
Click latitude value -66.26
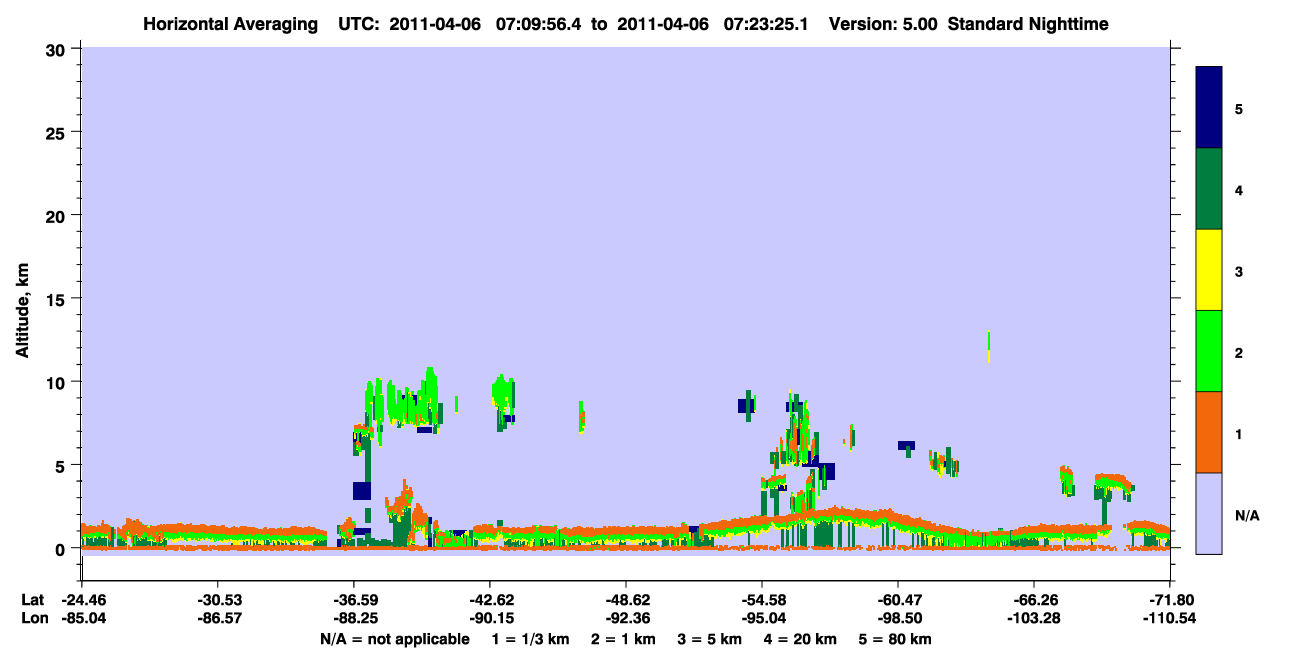(1034, 600)
